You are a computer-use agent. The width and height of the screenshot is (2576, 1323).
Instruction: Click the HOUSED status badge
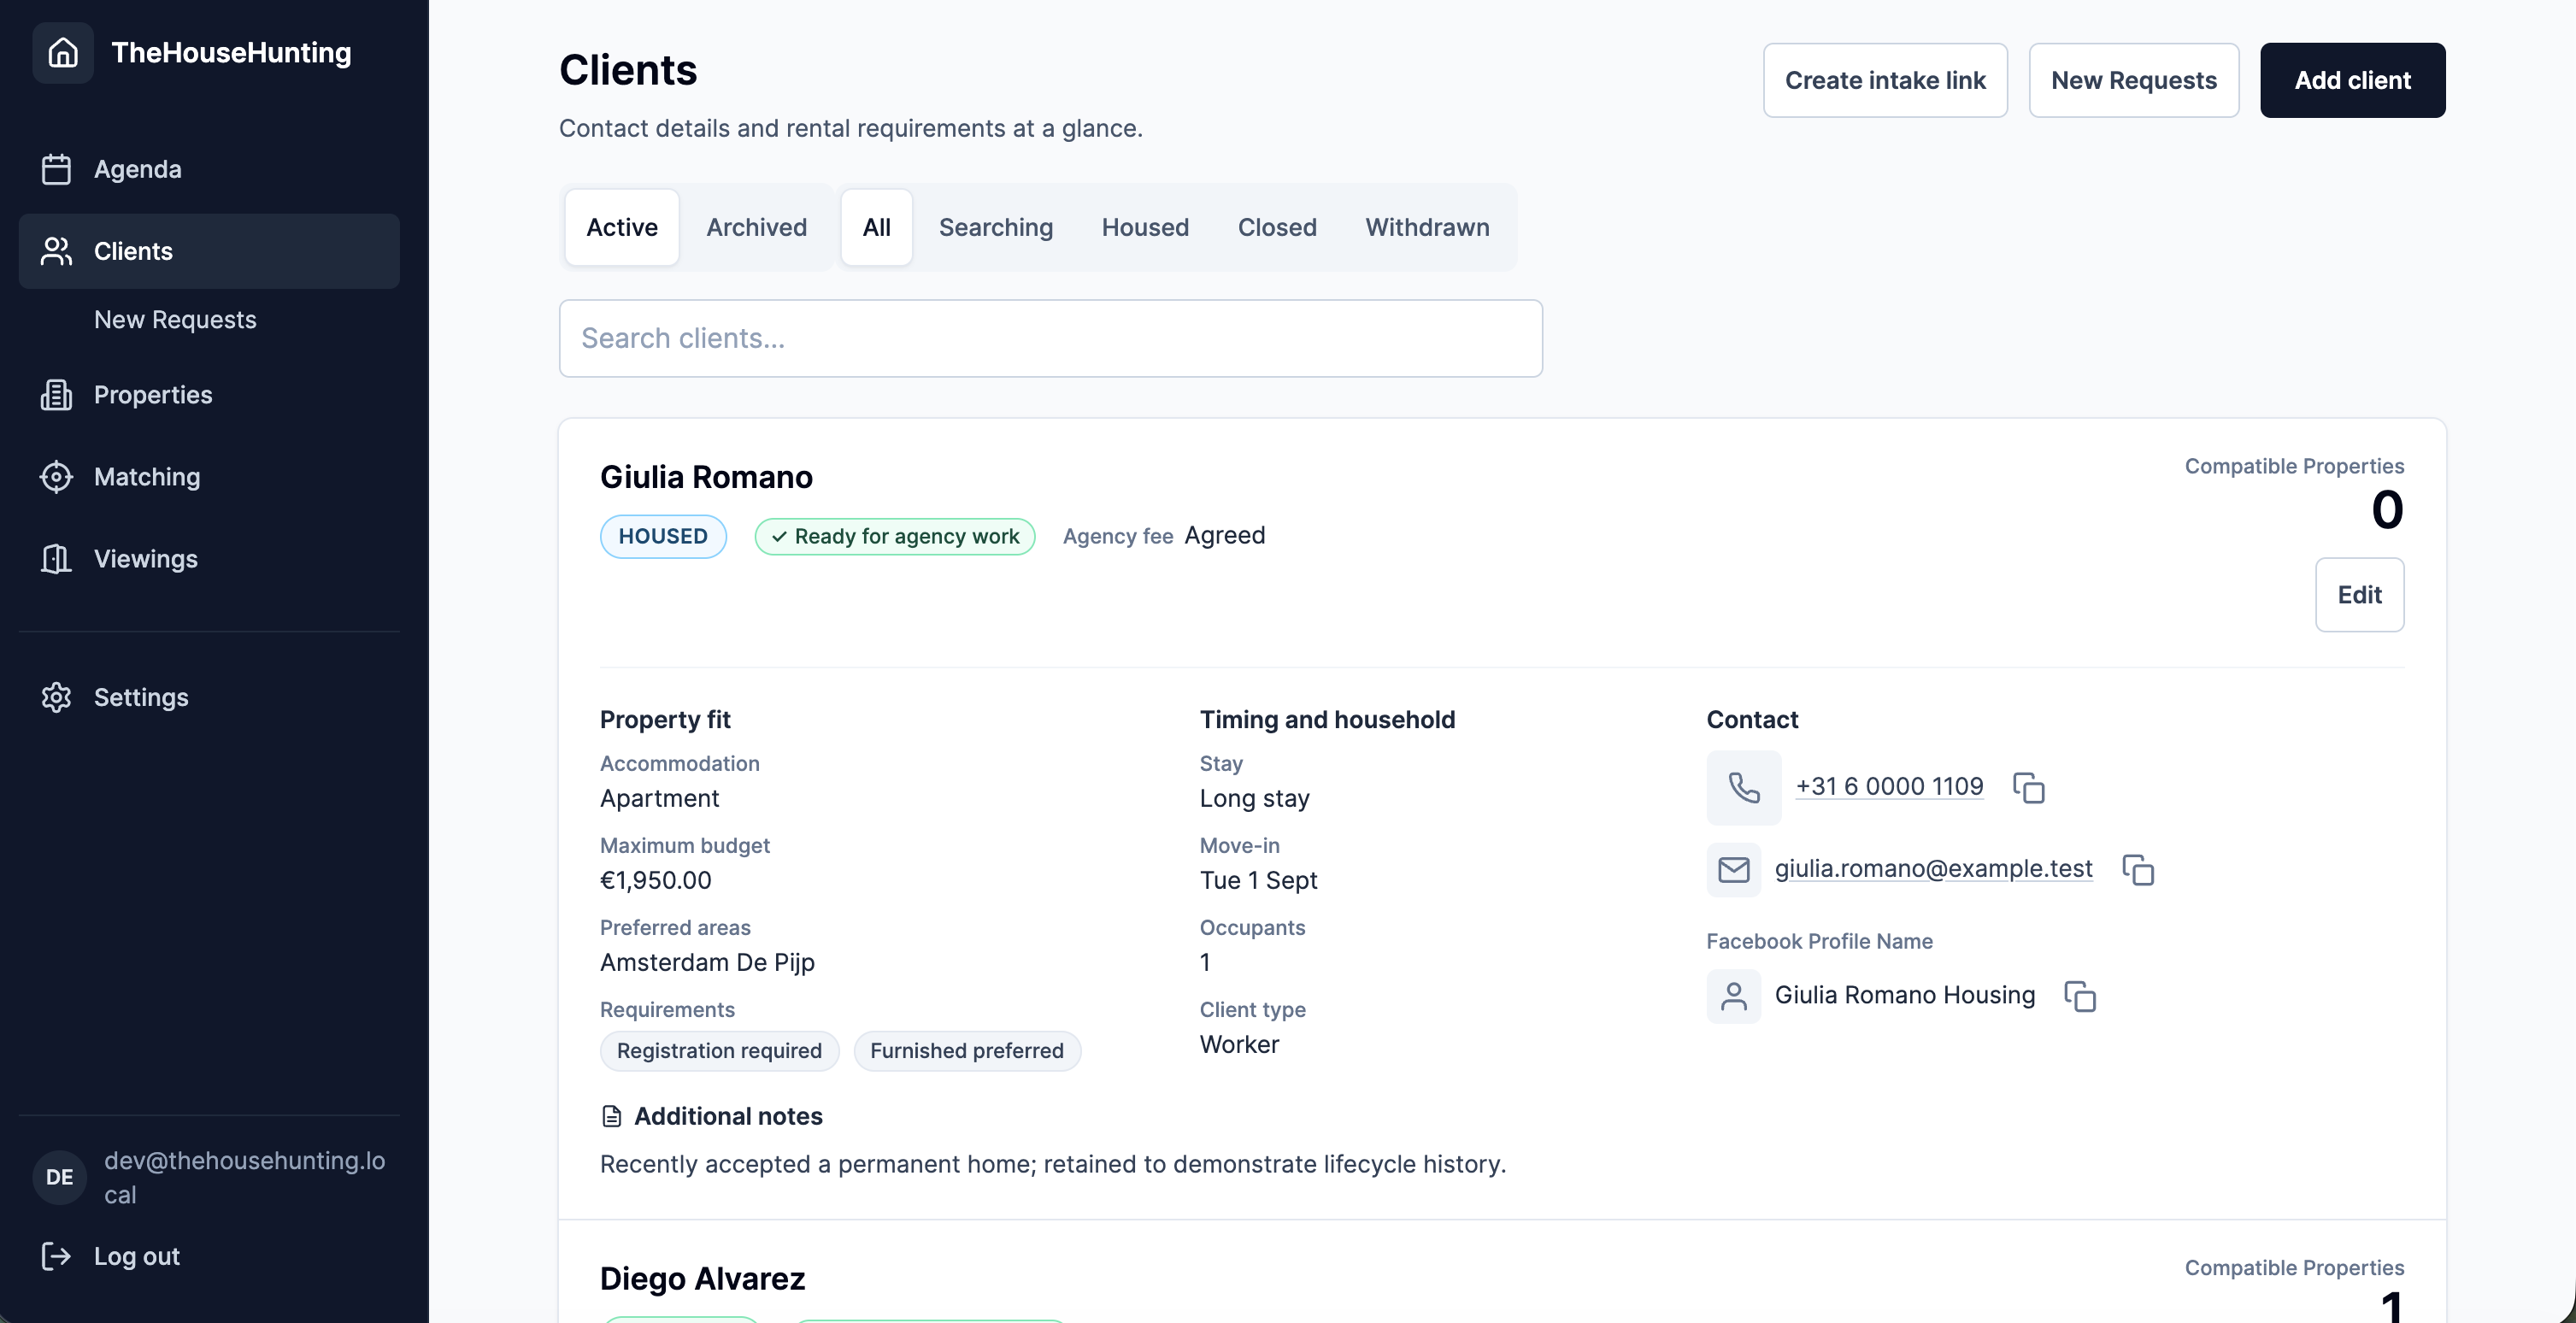click(663, 536)
